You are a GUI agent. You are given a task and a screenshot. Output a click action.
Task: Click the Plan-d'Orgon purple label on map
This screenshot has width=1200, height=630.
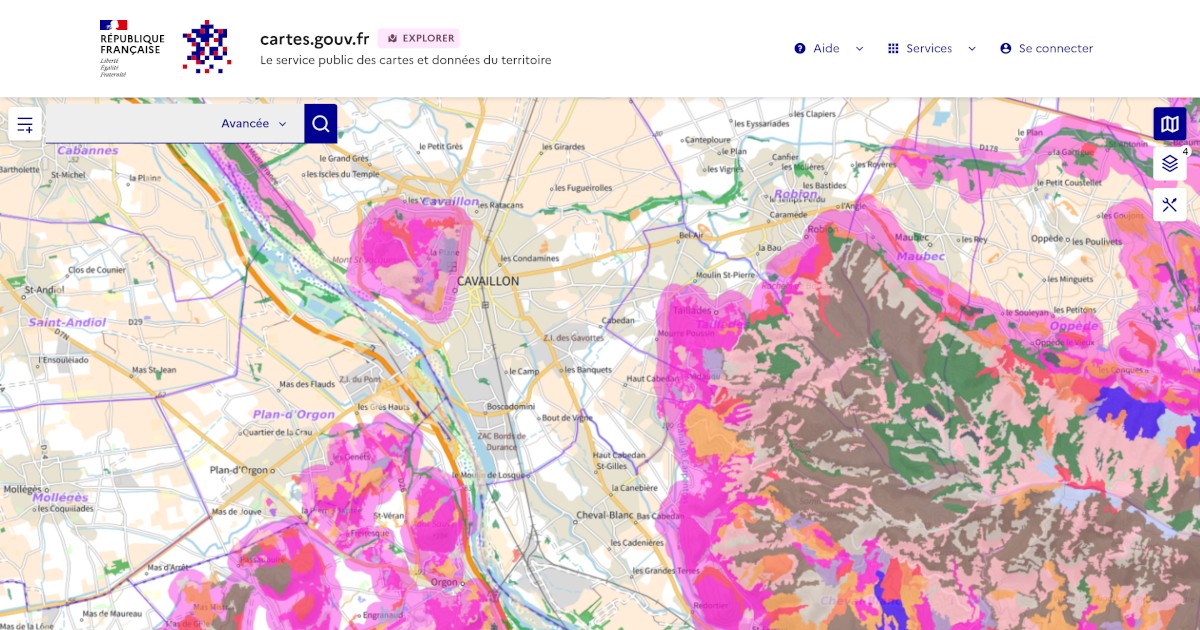point(293,415)
